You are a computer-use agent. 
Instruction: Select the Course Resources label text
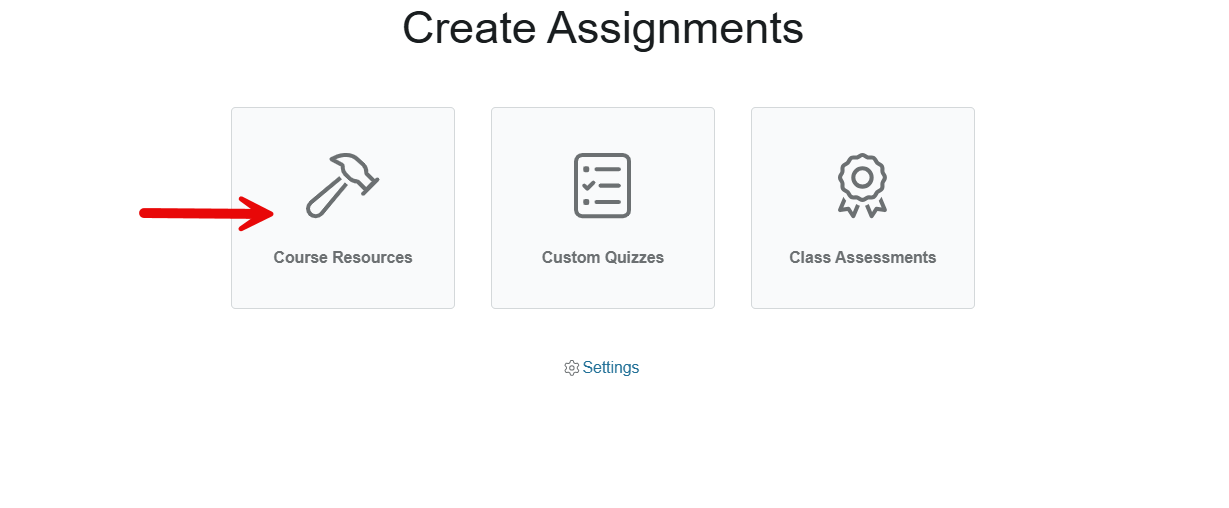coord(343,257)
